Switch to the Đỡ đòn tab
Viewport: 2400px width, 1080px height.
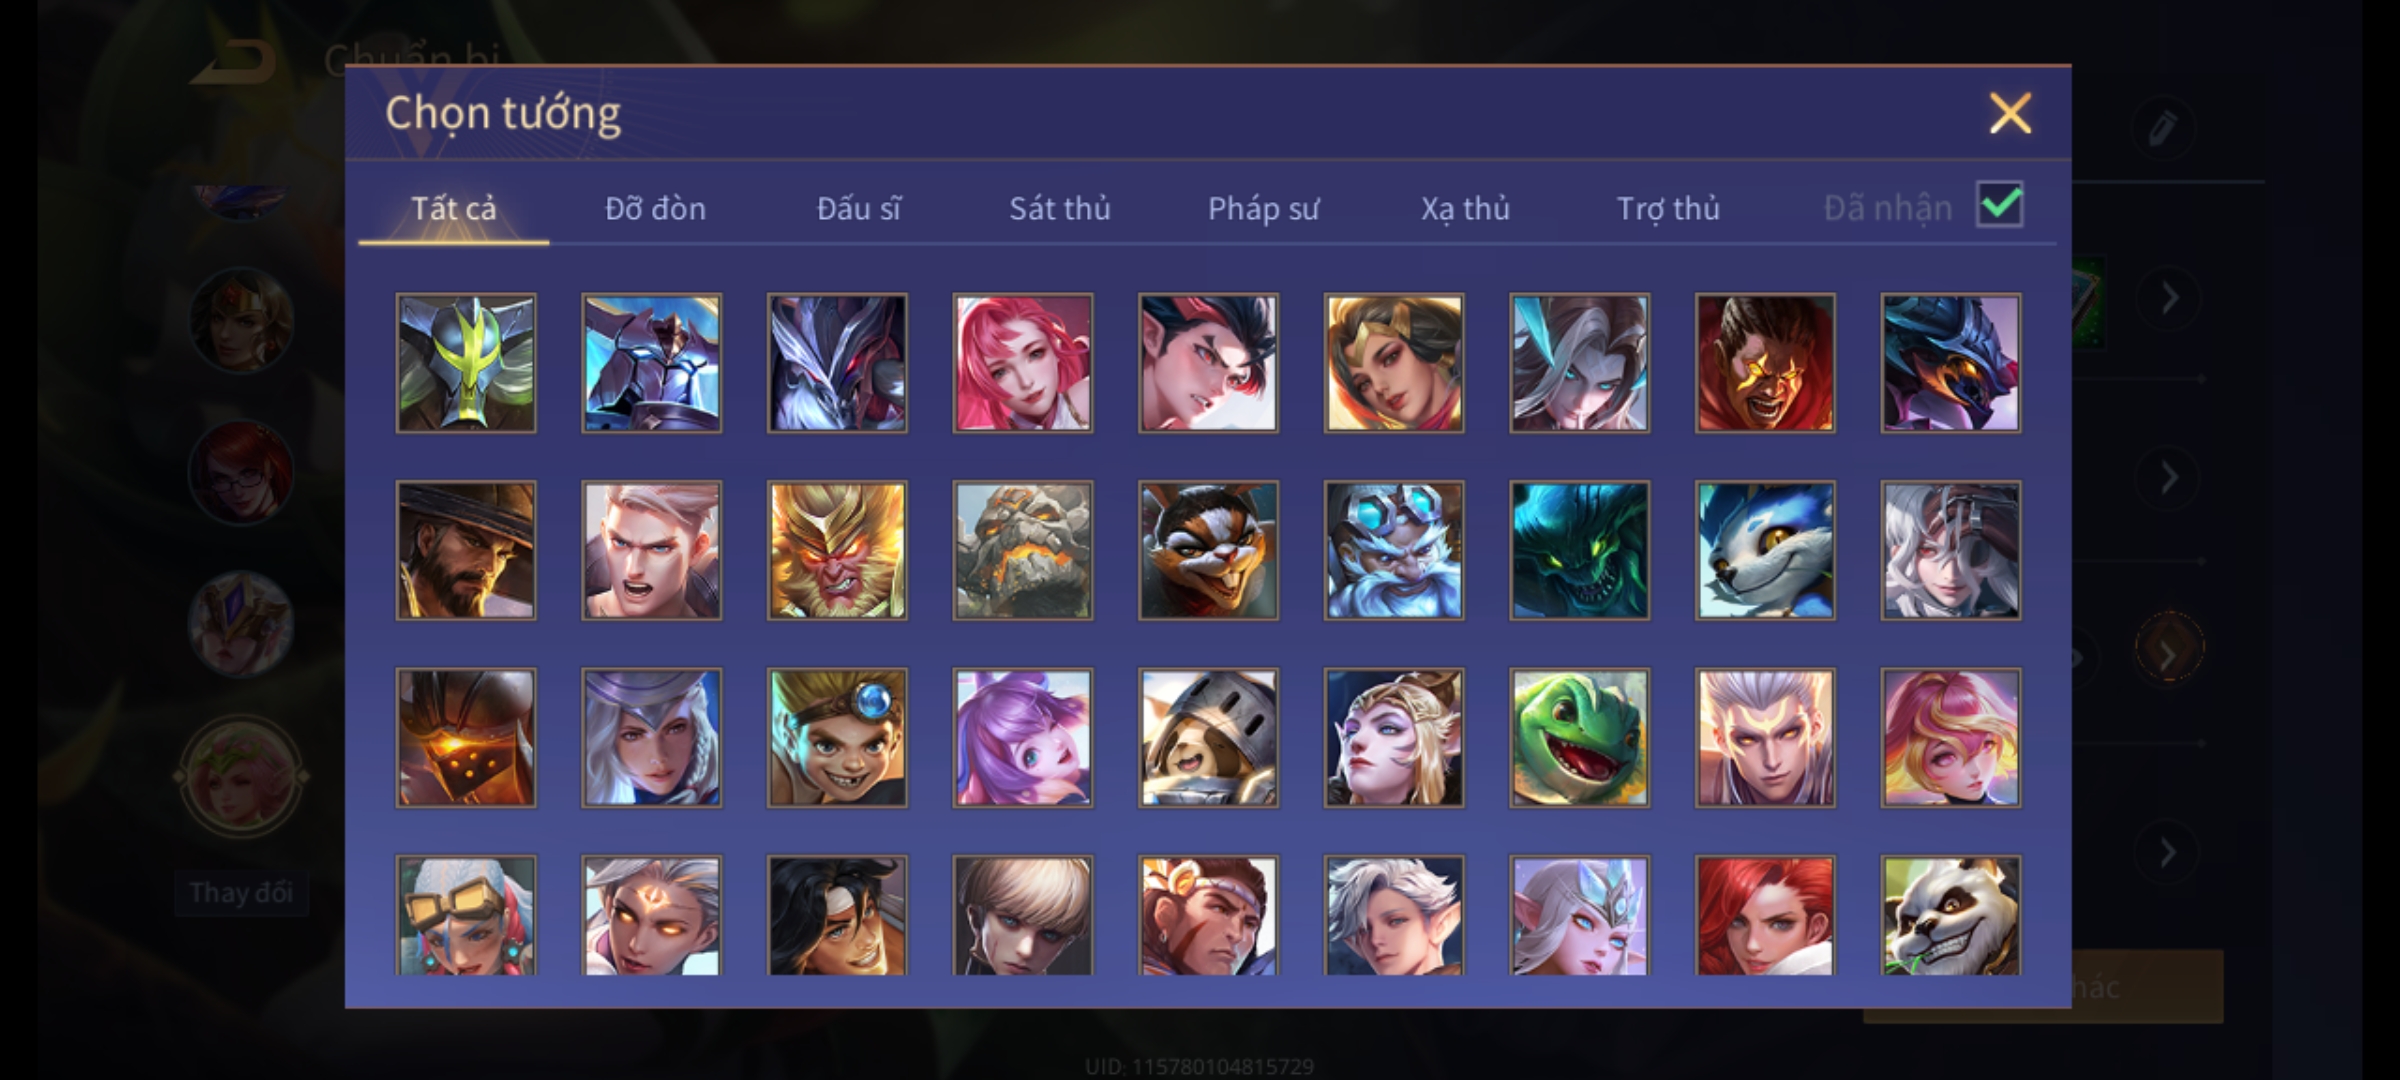point(655,208)
